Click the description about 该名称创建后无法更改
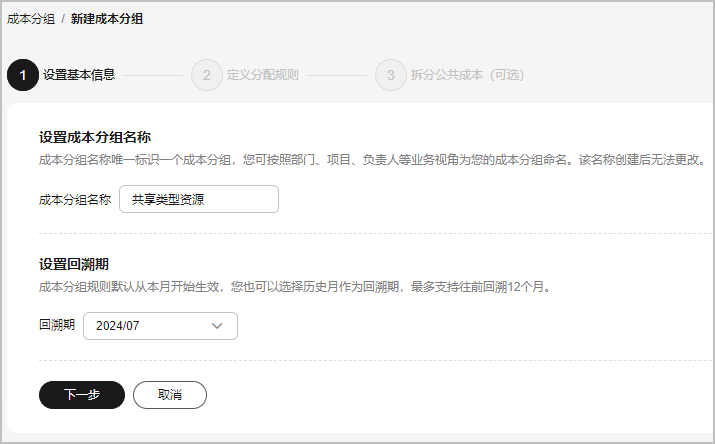This screenshot has width=715, height=444. 373,160
